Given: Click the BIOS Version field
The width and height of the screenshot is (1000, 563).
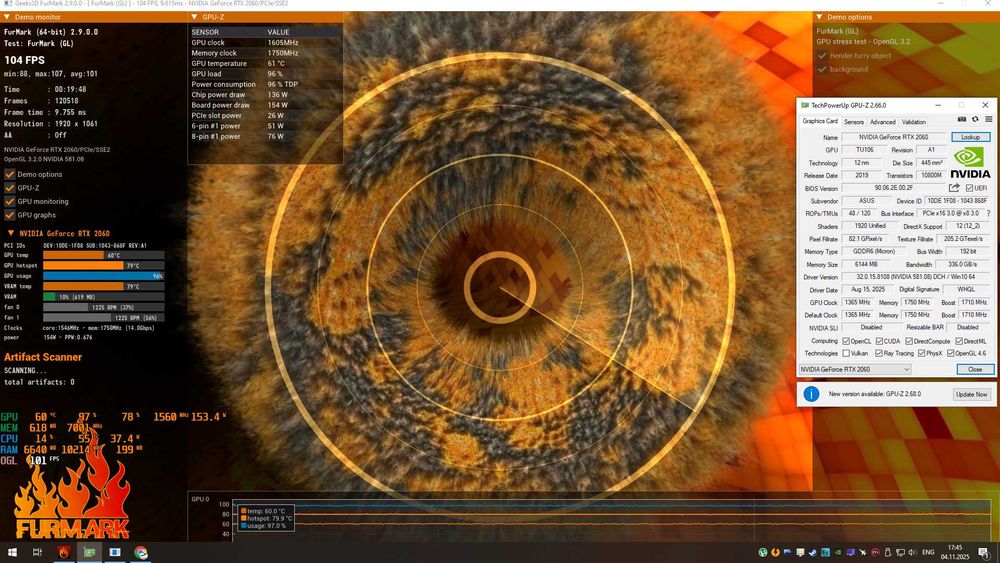Looking at the screenshot, I should [x=893, y=188].
